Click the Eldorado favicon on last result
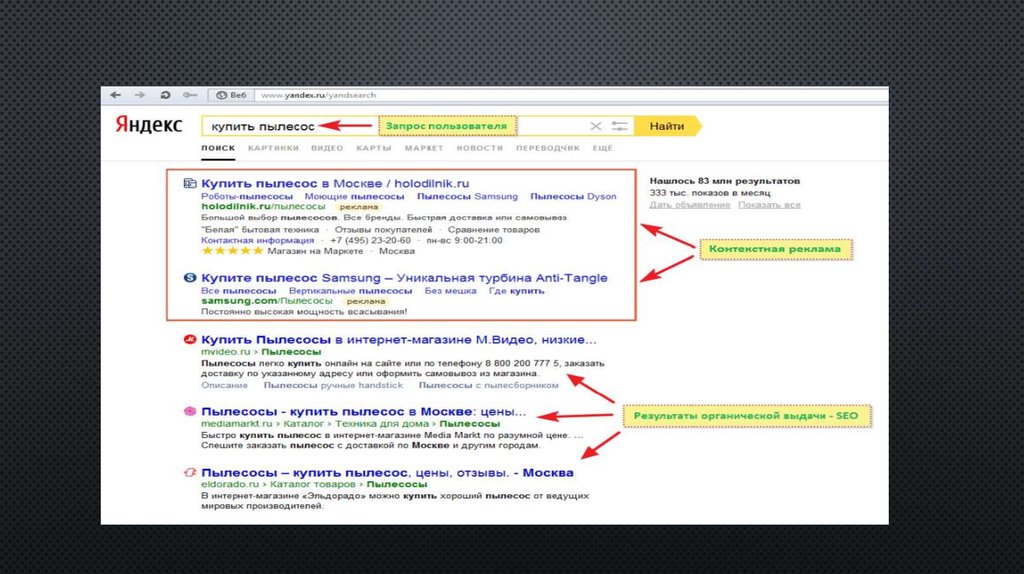The image size is (1024, 574). click(190, 473)
